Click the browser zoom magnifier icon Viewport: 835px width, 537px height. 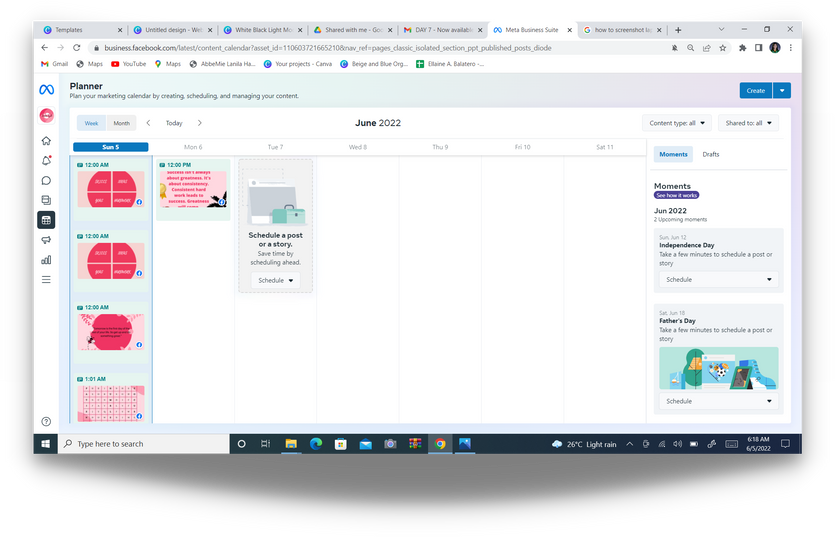(691, 48)
